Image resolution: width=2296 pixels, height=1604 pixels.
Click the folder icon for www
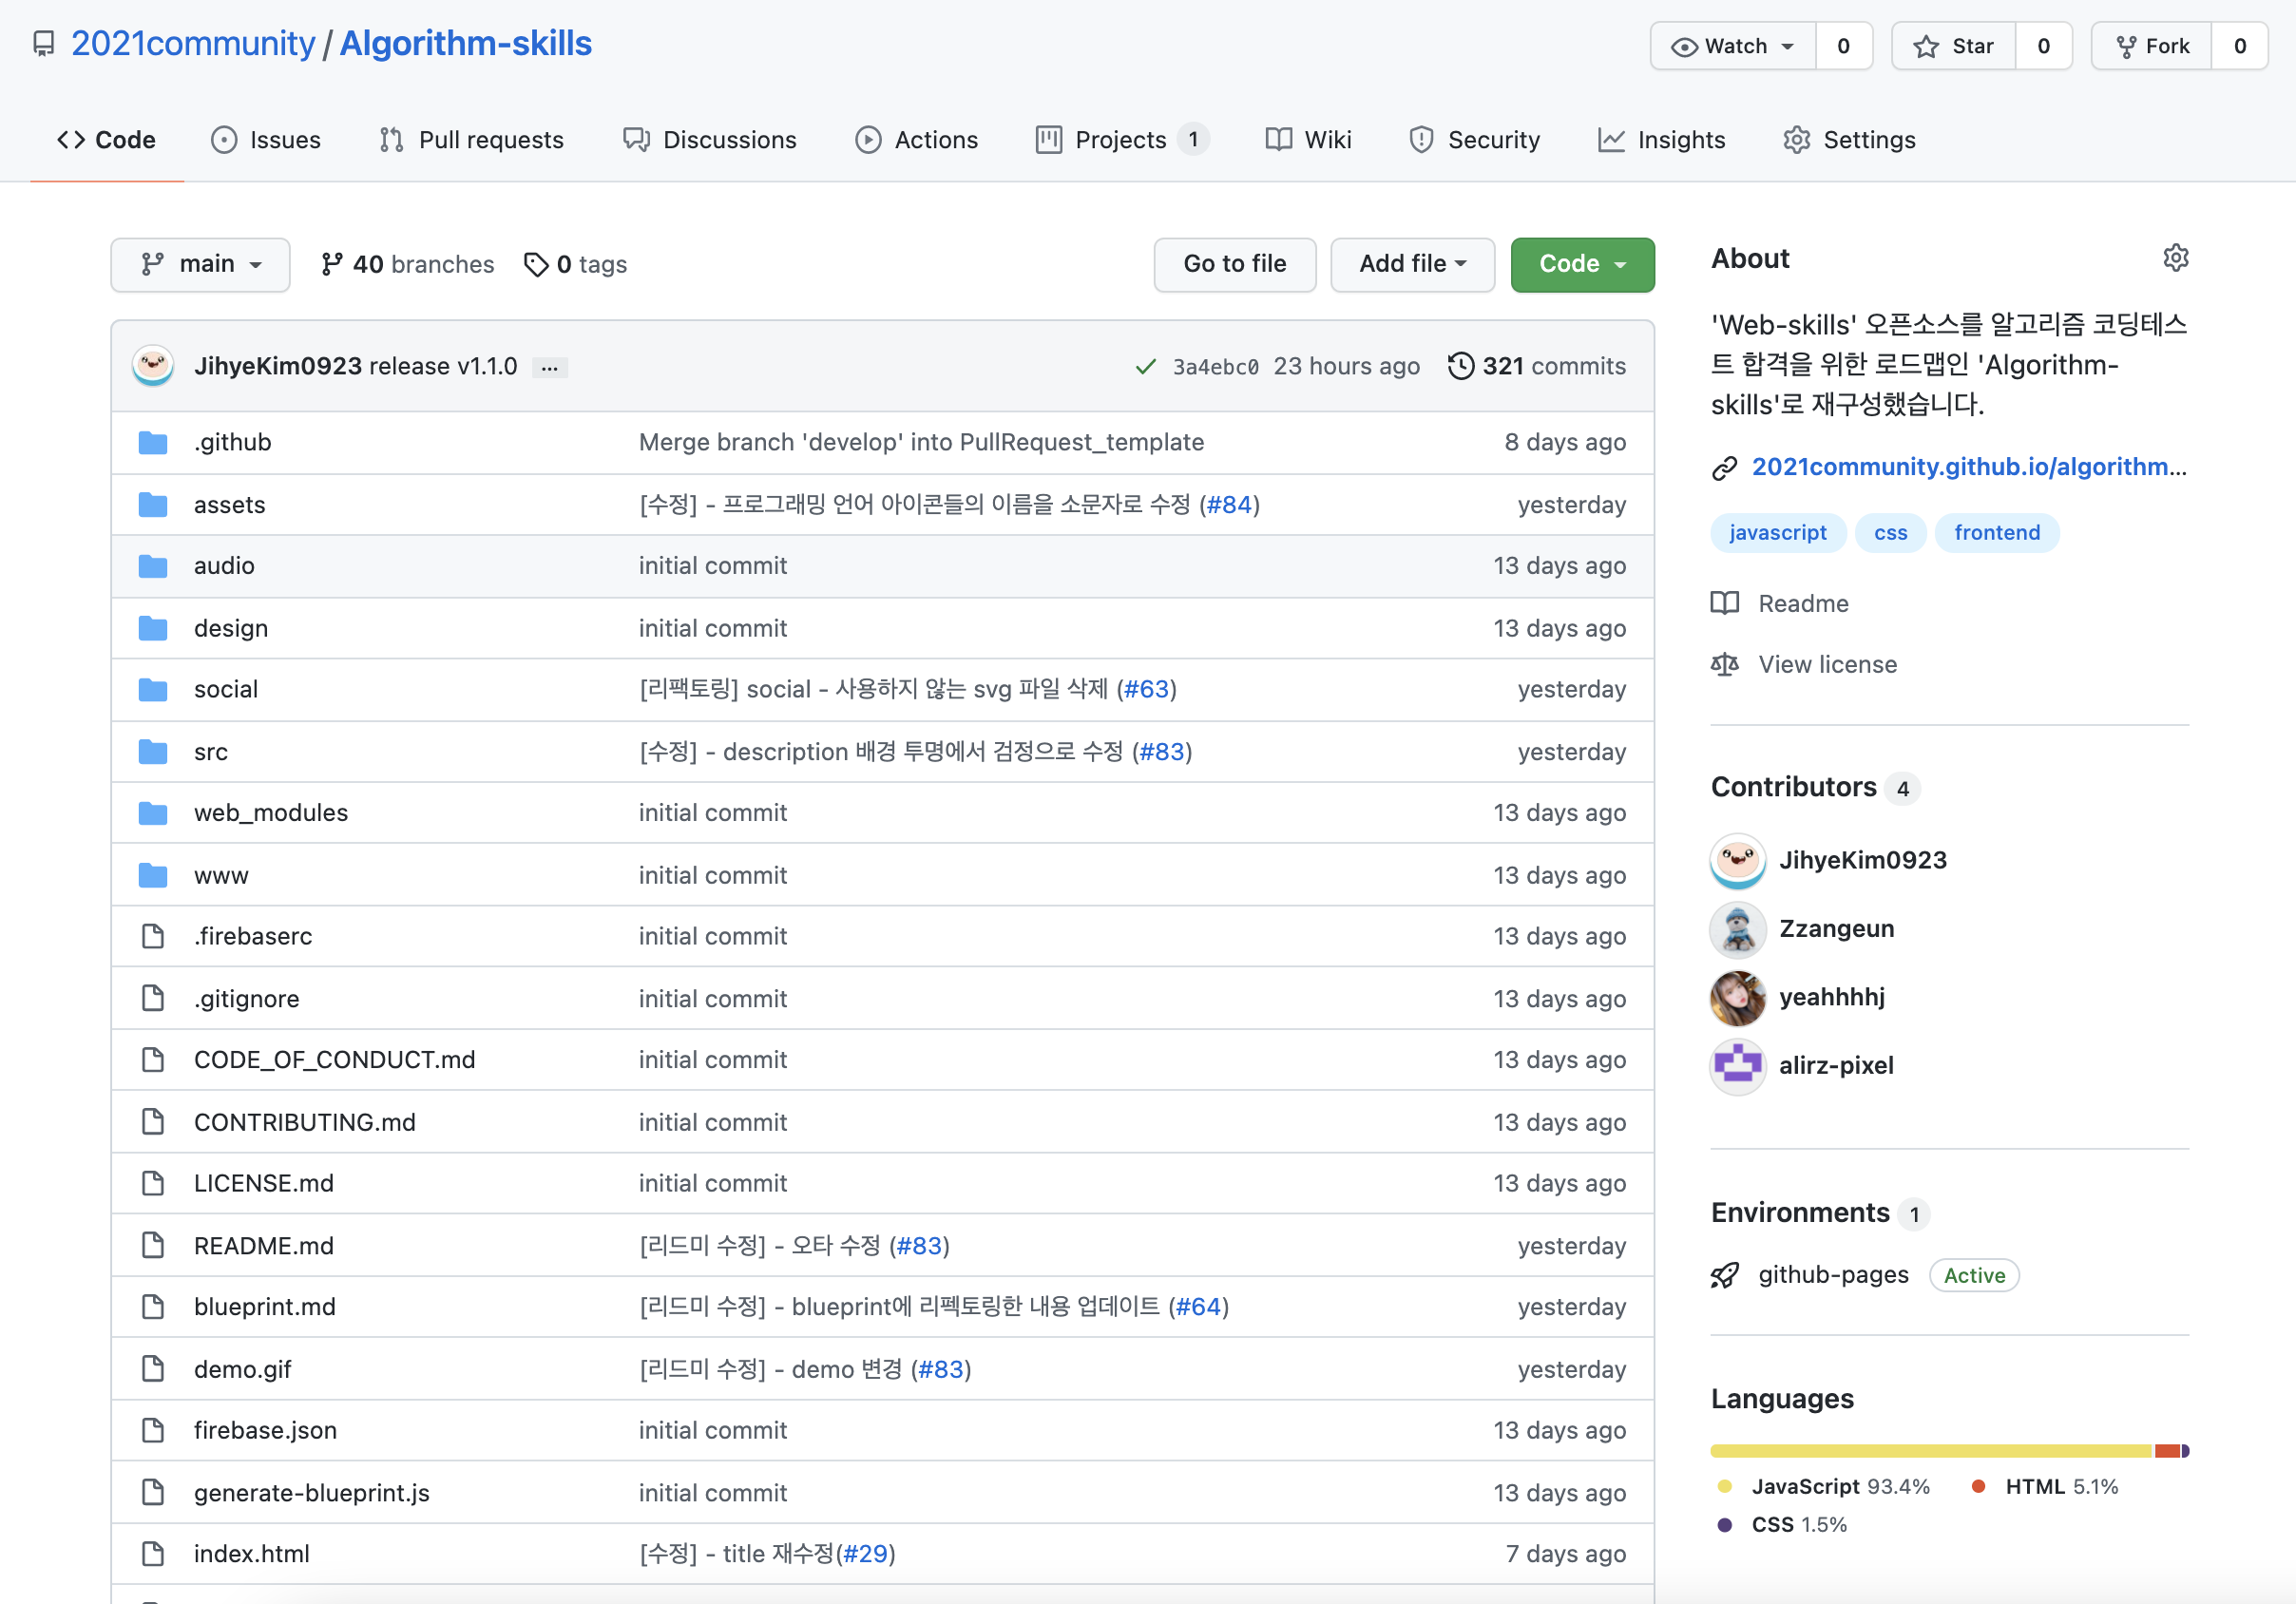[153, 875]
